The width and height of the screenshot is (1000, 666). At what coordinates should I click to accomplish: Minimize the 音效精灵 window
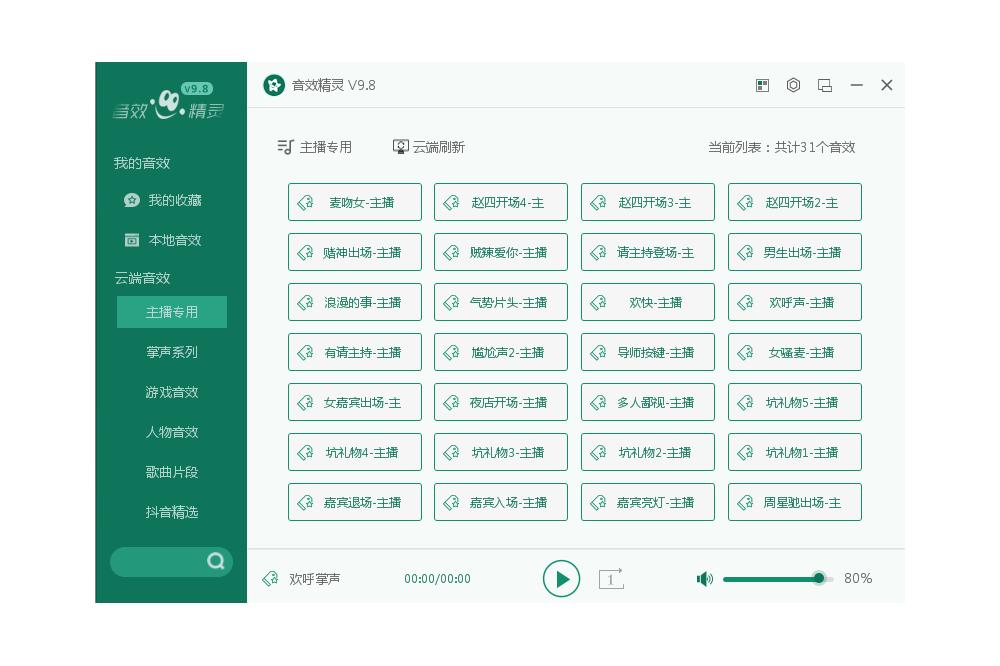pos(857,85)
